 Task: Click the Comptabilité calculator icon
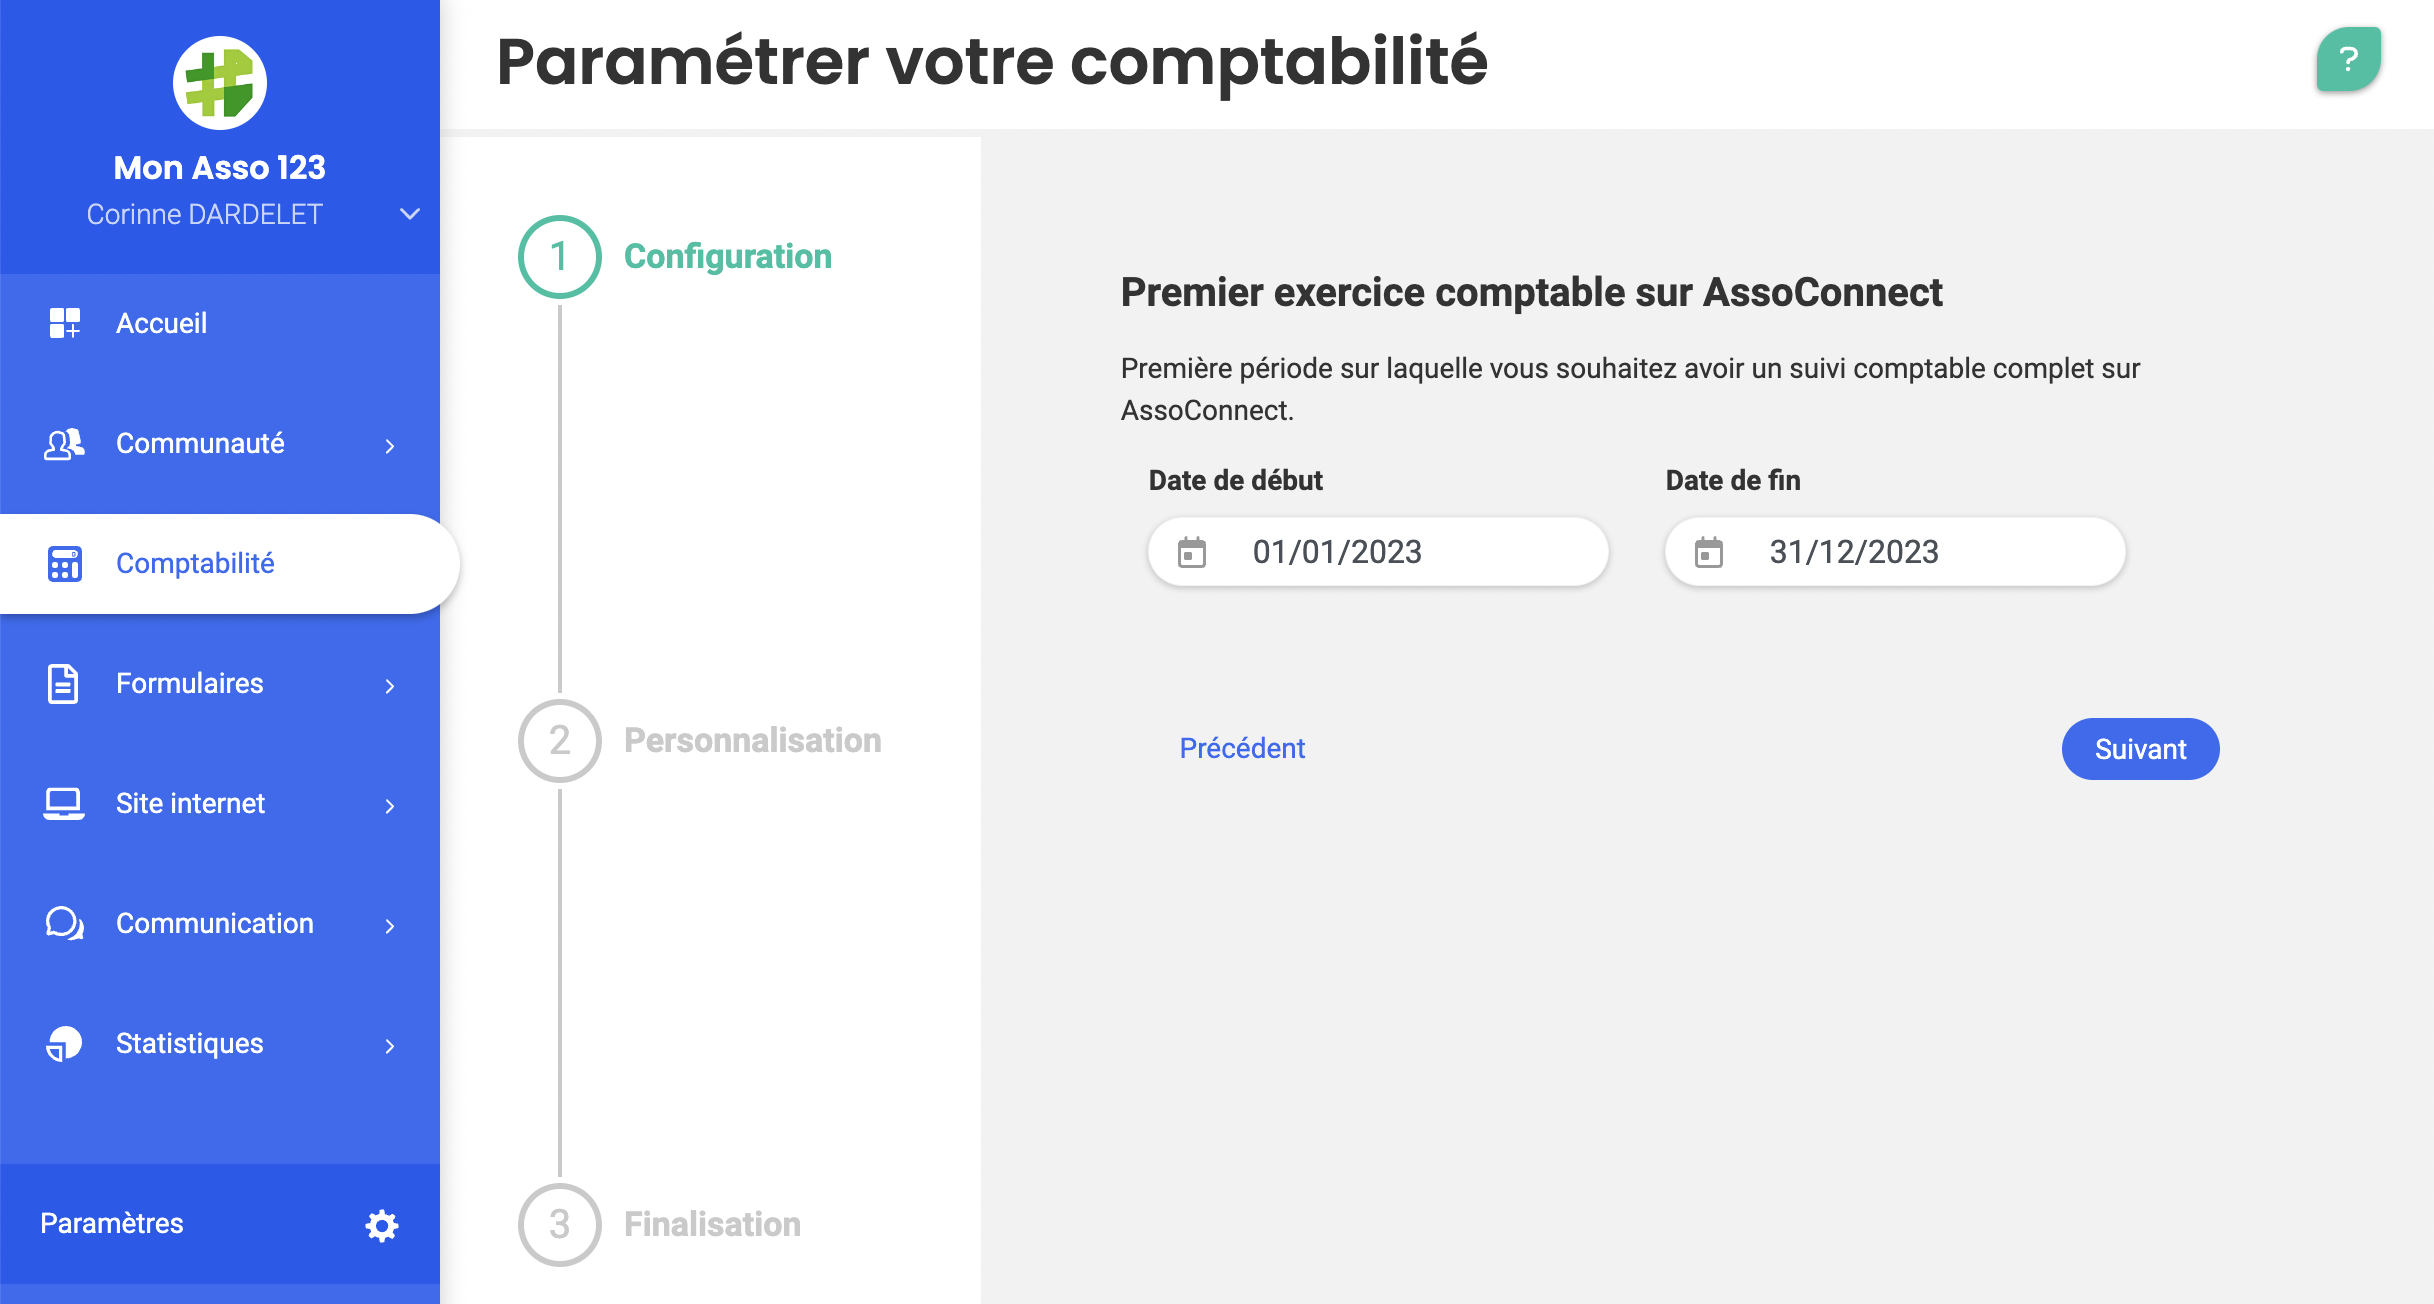point(65,564)
